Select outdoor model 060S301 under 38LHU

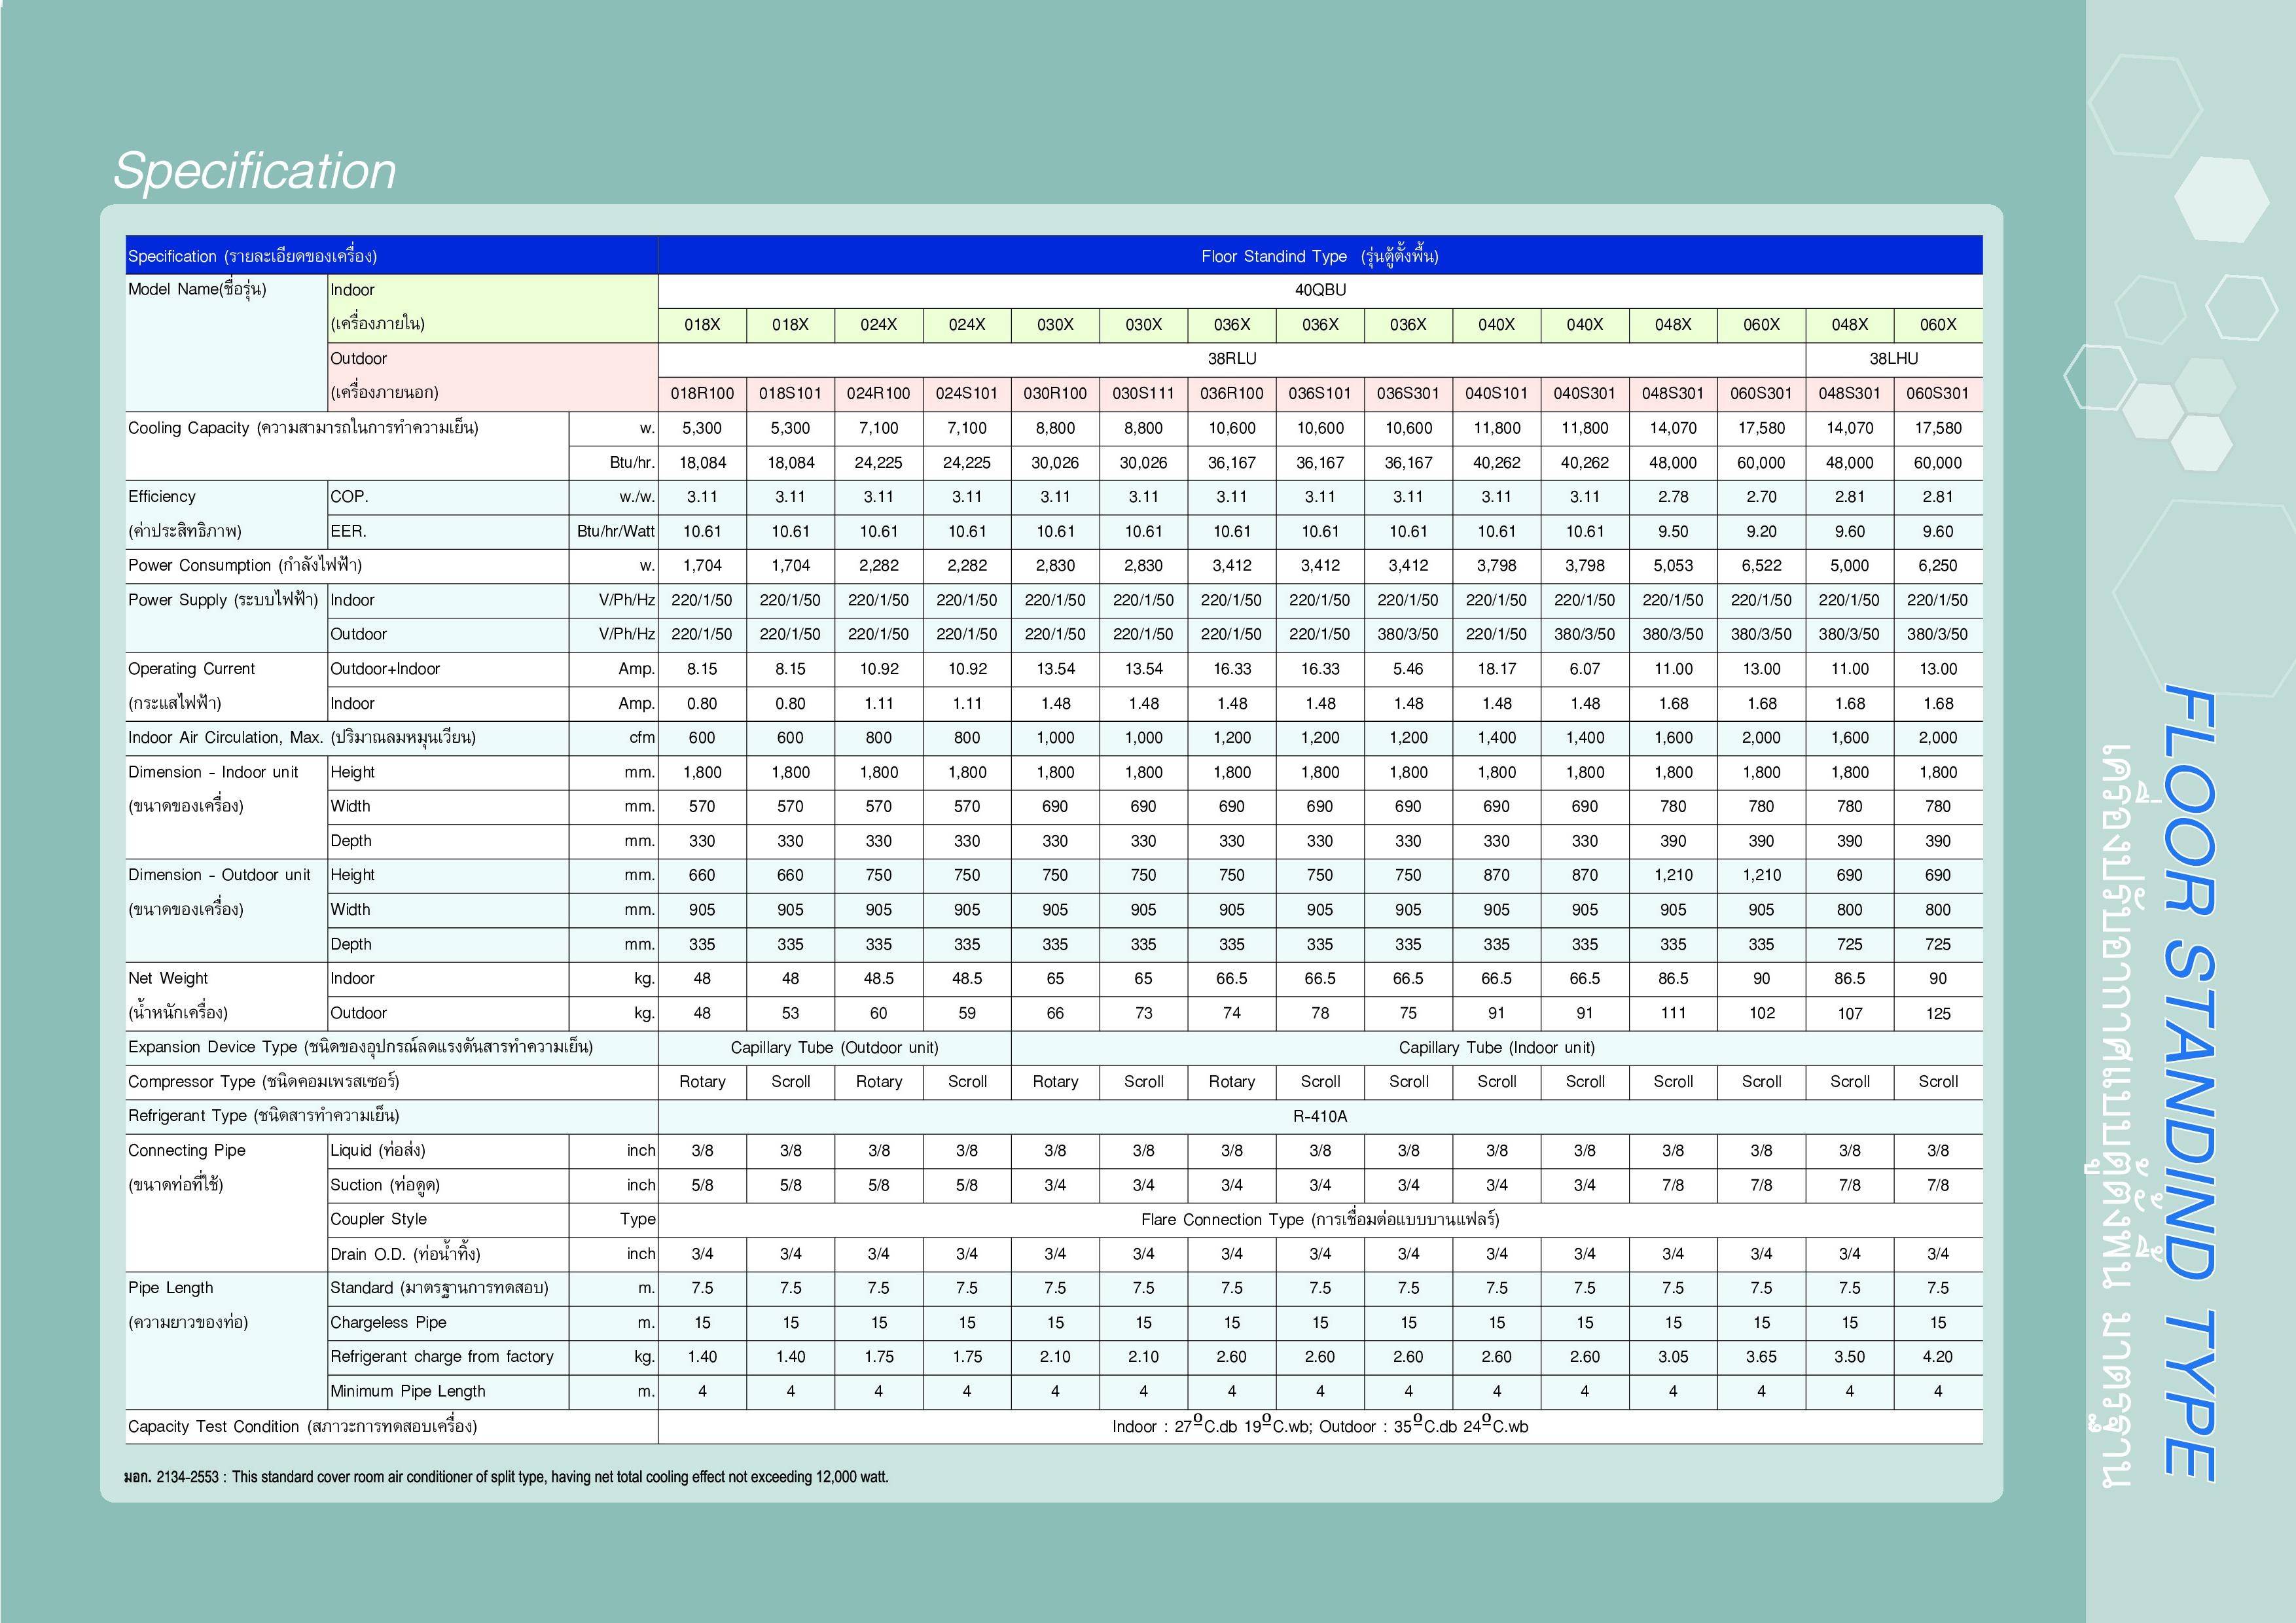coord(1937,393)
